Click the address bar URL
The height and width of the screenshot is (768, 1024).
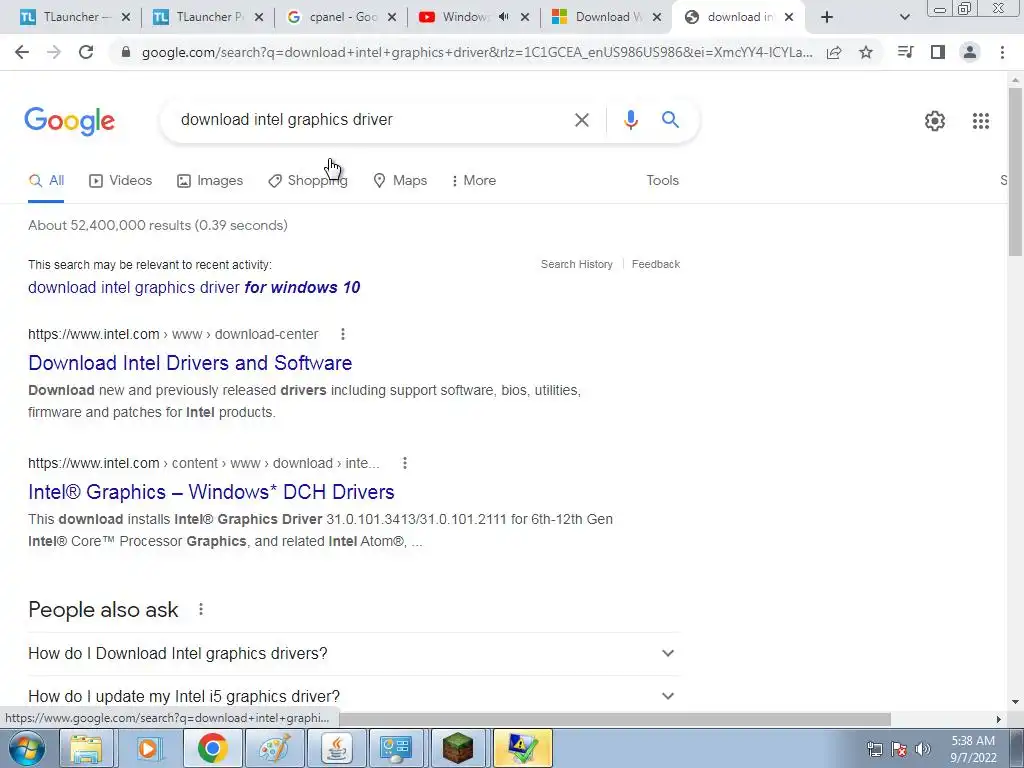click(x=477, y=53)
